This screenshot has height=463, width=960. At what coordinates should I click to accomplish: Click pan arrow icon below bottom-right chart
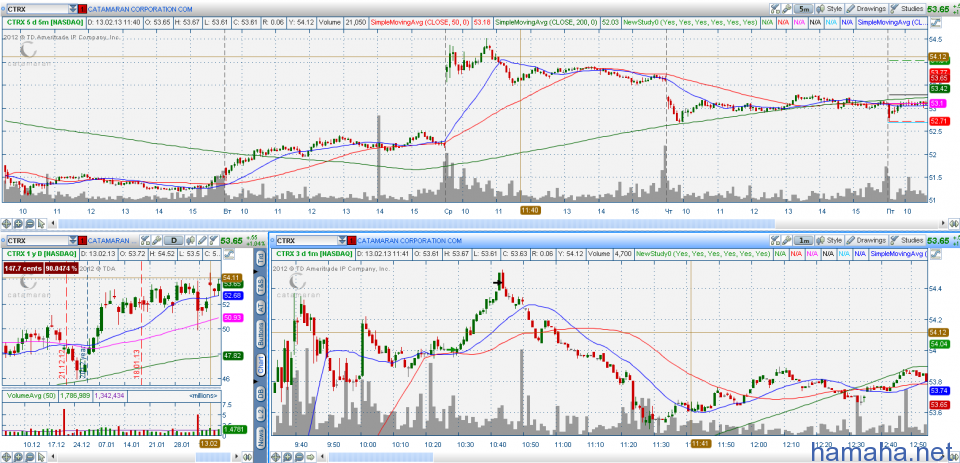click(310, 457)
